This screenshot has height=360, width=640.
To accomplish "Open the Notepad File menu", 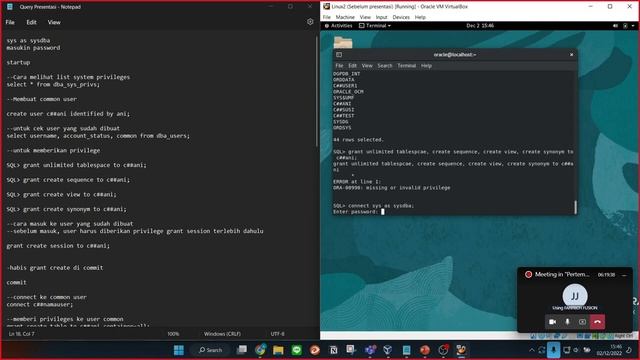I will click(10, 22).
